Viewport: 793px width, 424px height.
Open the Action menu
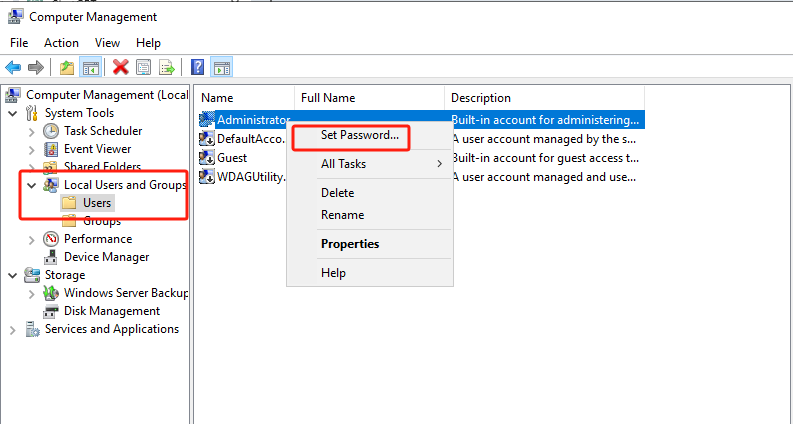[61, 43]
